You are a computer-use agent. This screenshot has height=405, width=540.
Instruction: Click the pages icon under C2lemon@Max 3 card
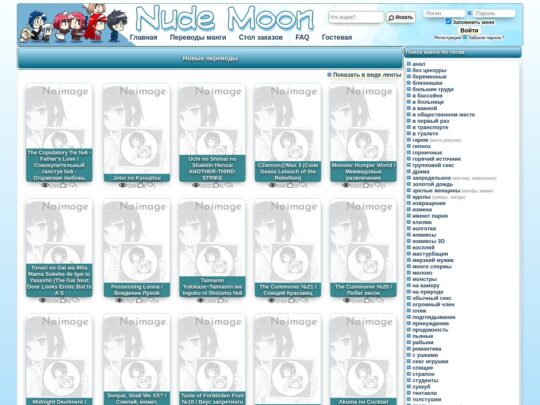point(290,185)
